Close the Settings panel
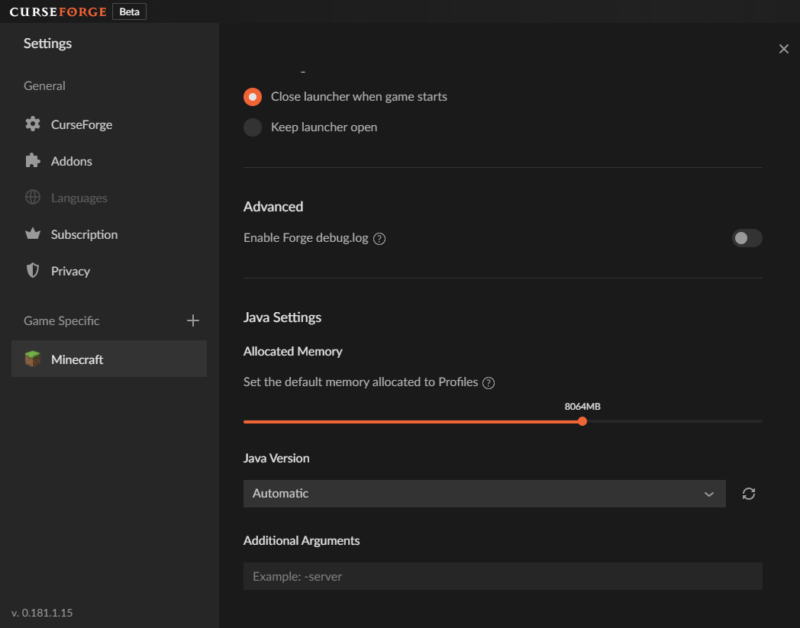 (x=784, y=49)
